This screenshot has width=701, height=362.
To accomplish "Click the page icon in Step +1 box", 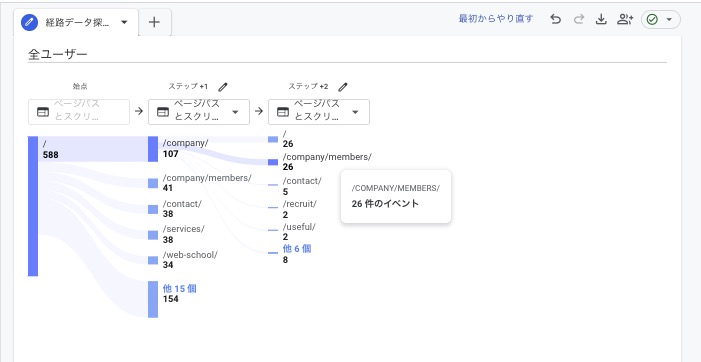I will point(163,112).
